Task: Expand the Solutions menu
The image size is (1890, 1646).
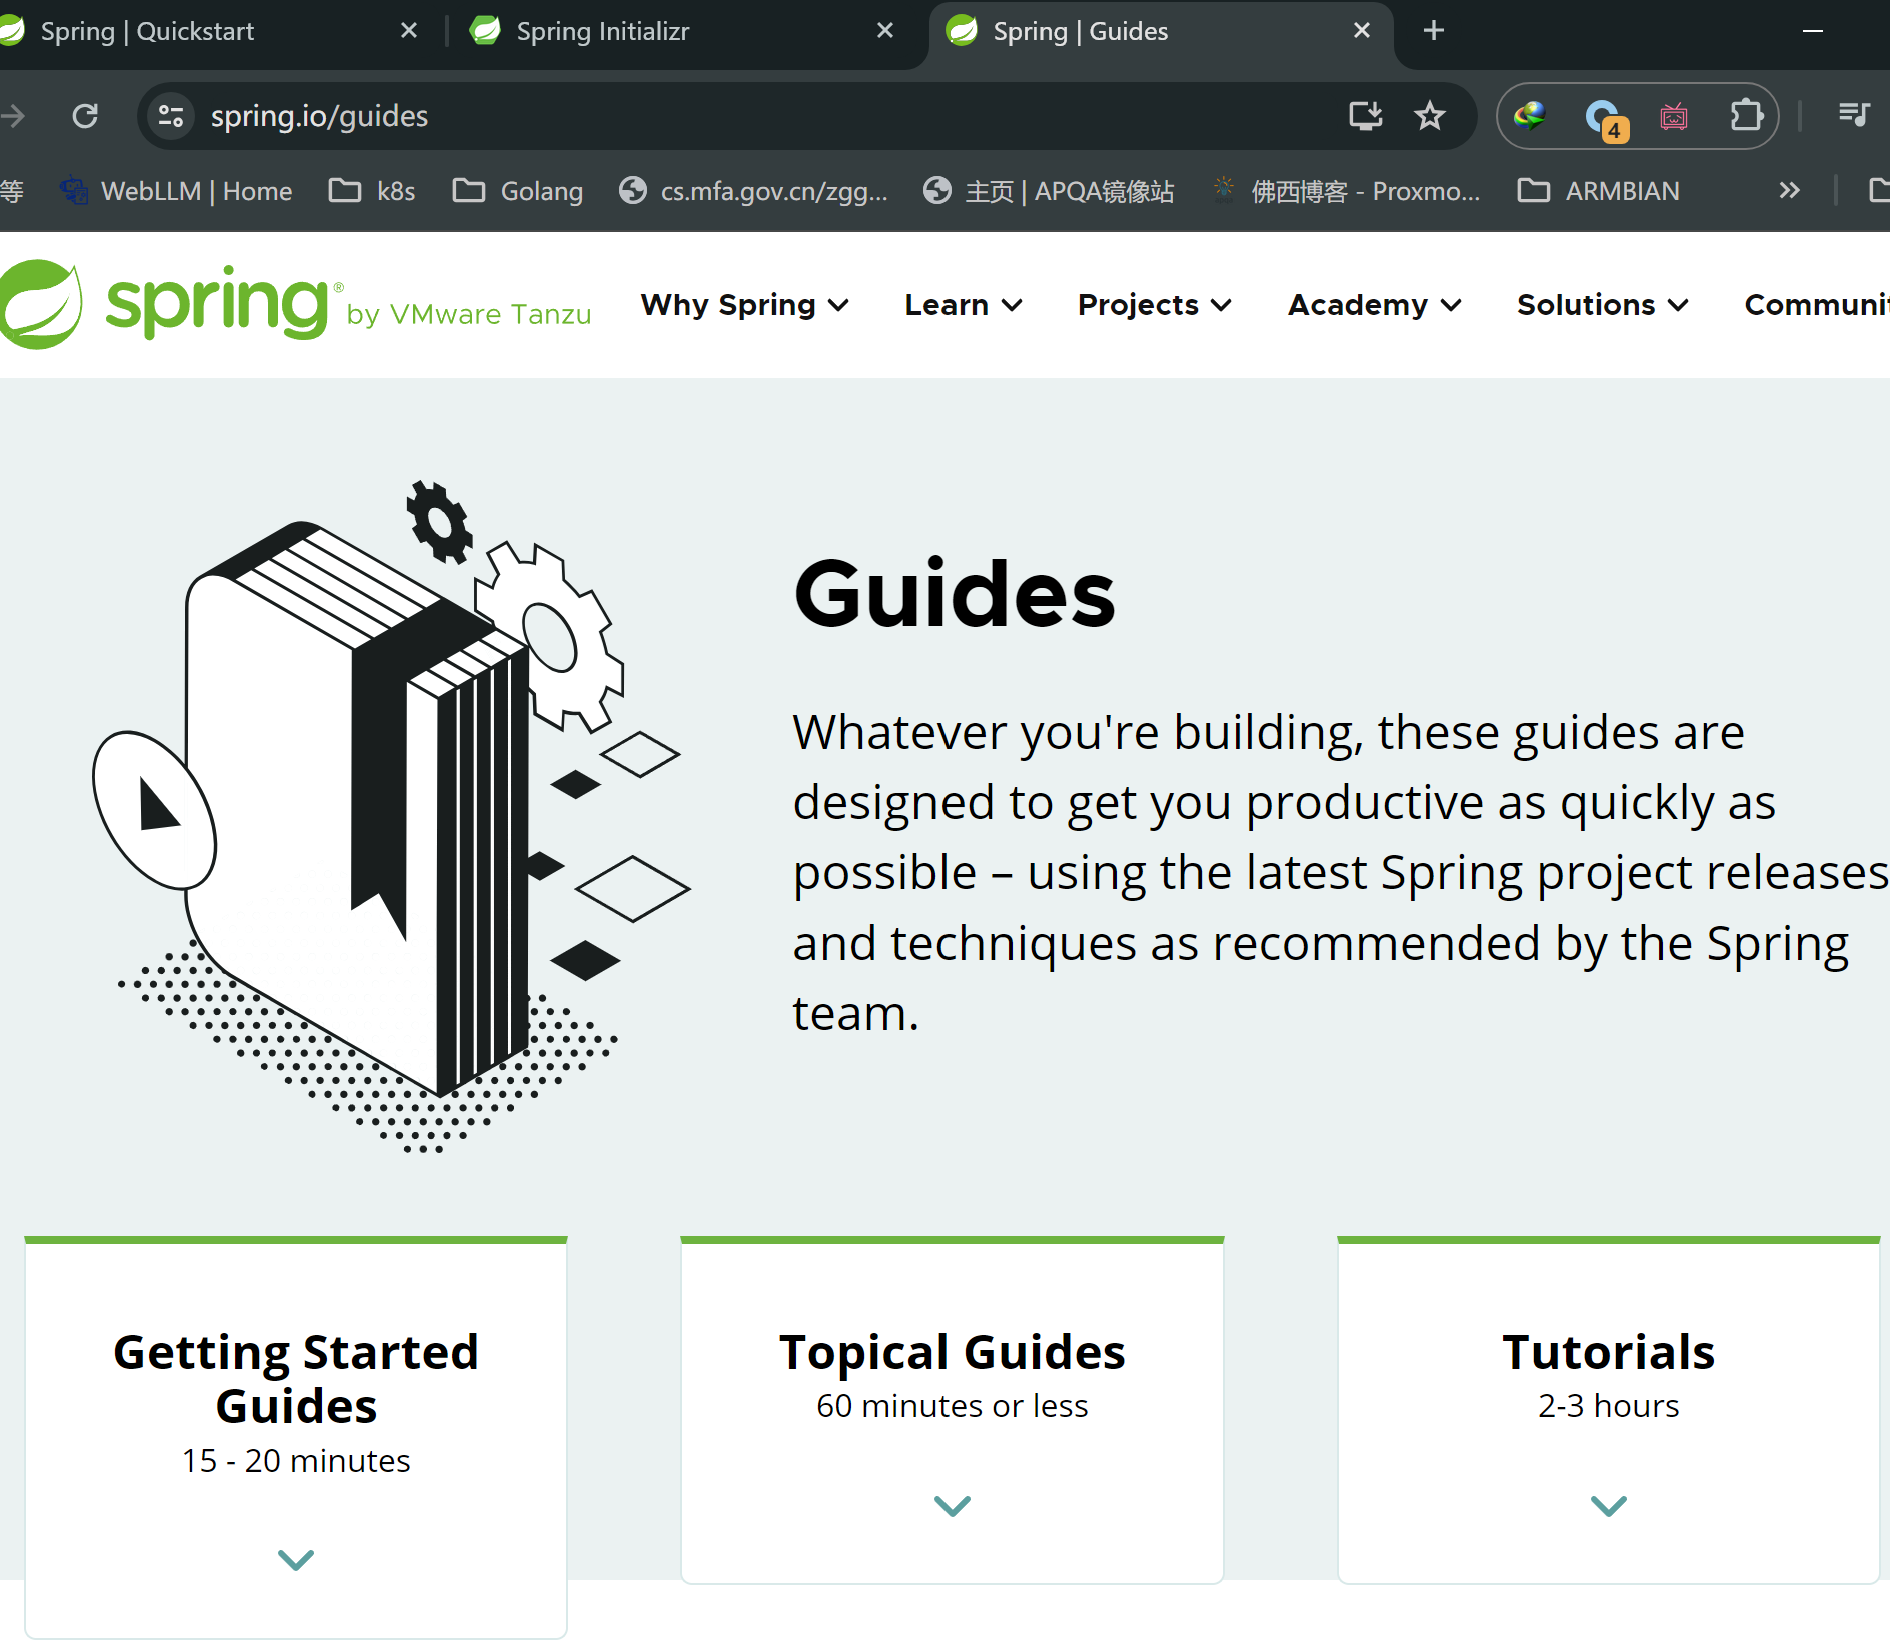Action: [1603, 305]
